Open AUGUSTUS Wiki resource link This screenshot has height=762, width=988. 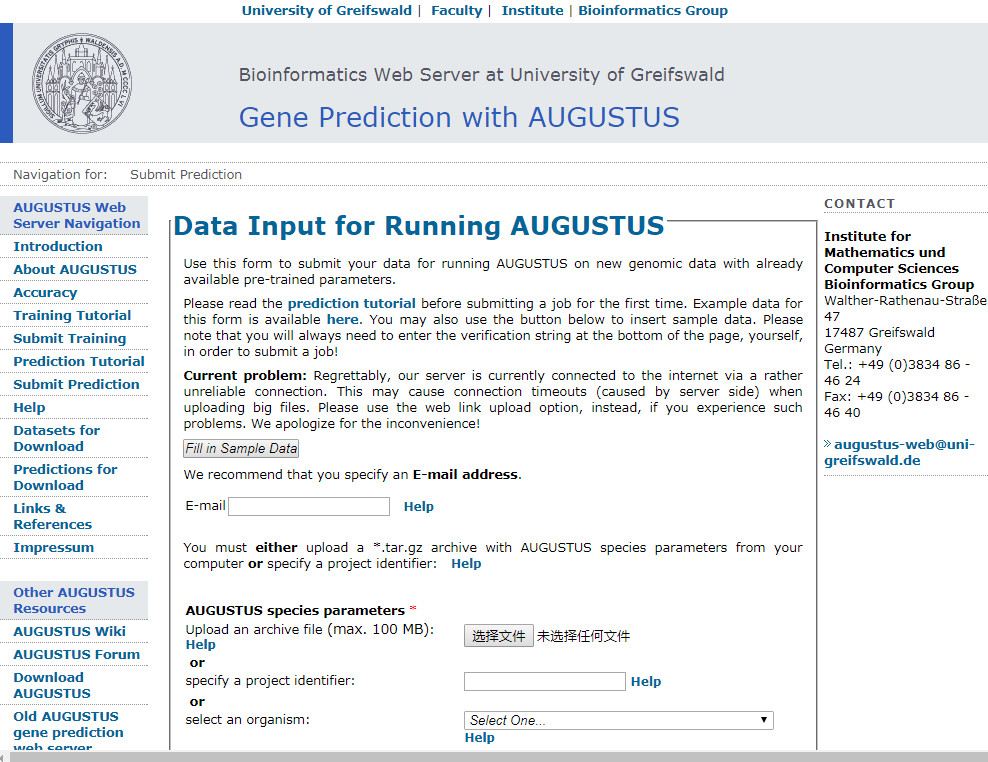(69, 632)
